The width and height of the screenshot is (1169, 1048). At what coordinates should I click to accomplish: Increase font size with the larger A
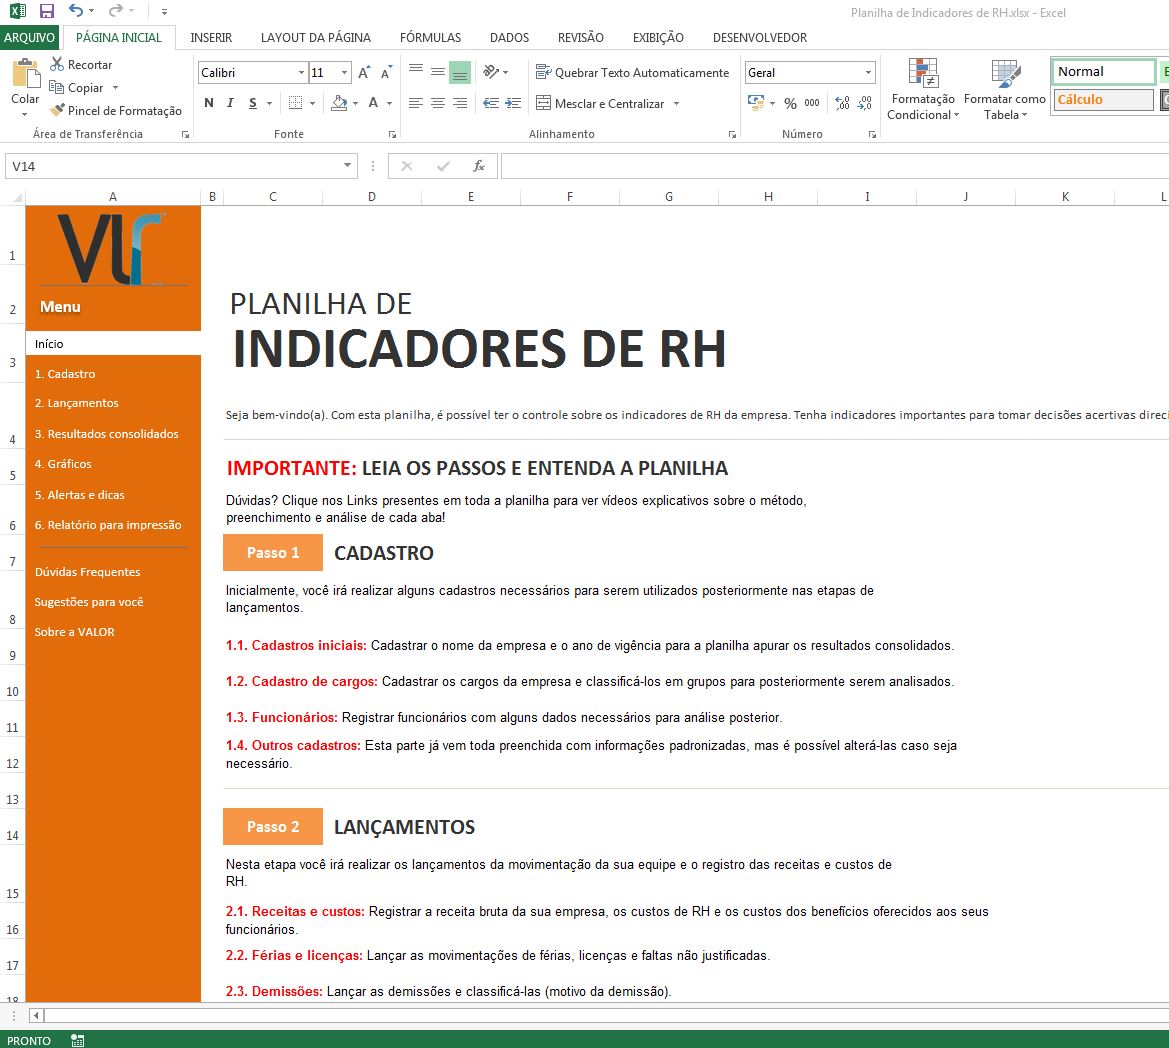364,72
